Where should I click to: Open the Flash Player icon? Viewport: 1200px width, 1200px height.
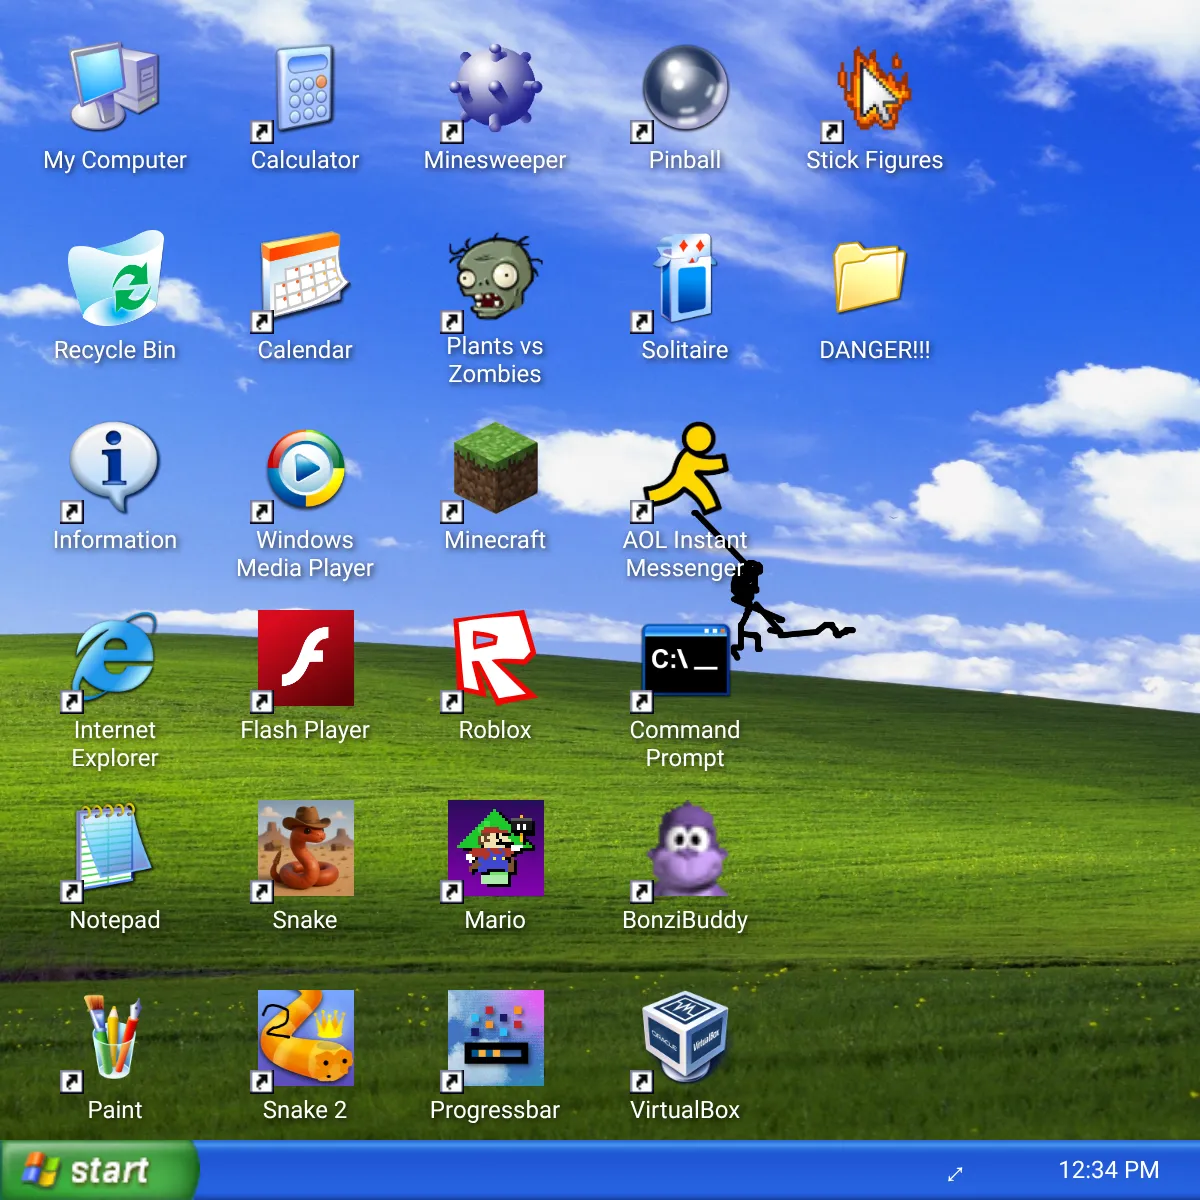(305, 658)
